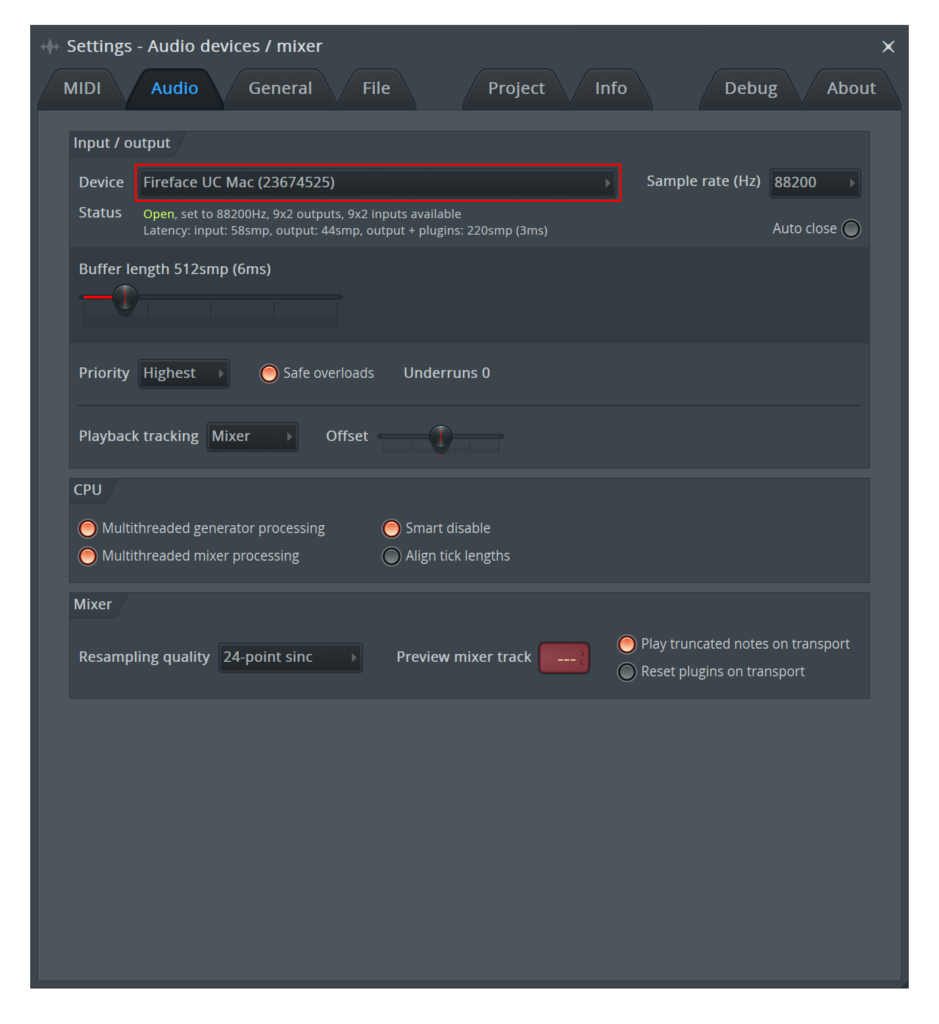This screenshot has height=1024, width=939.
Task: Go to the File tab
Action: tap(376, 88)
